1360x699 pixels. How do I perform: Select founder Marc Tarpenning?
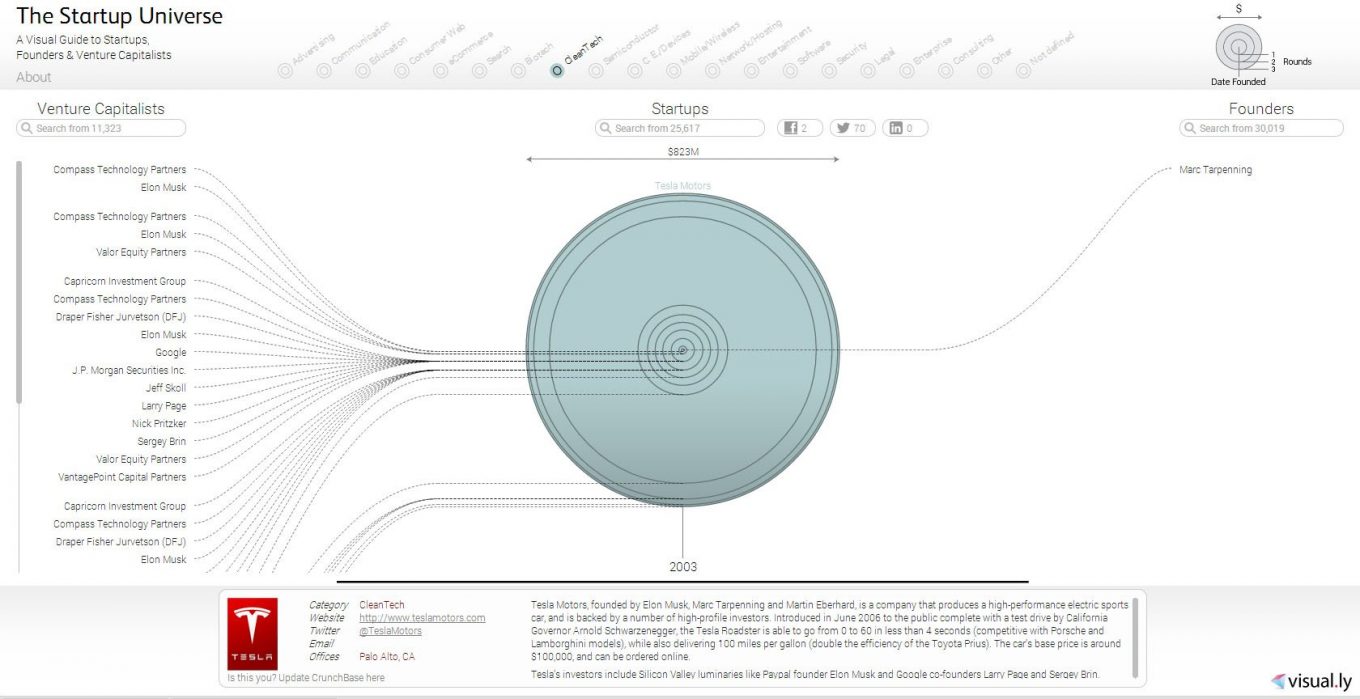pos(1215,170)
